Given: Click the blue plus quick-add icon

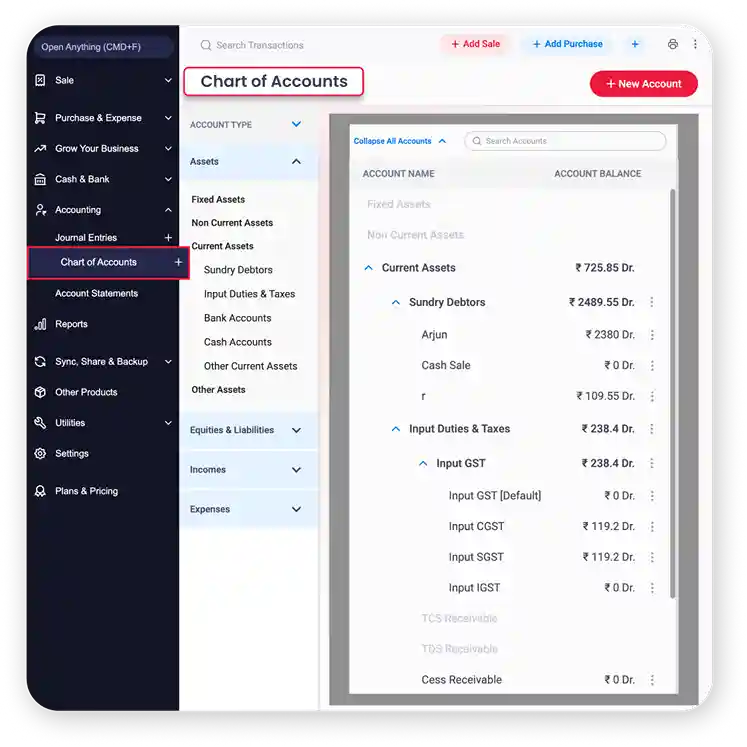Looking at the screenshot, I should (x=635, y=44).
